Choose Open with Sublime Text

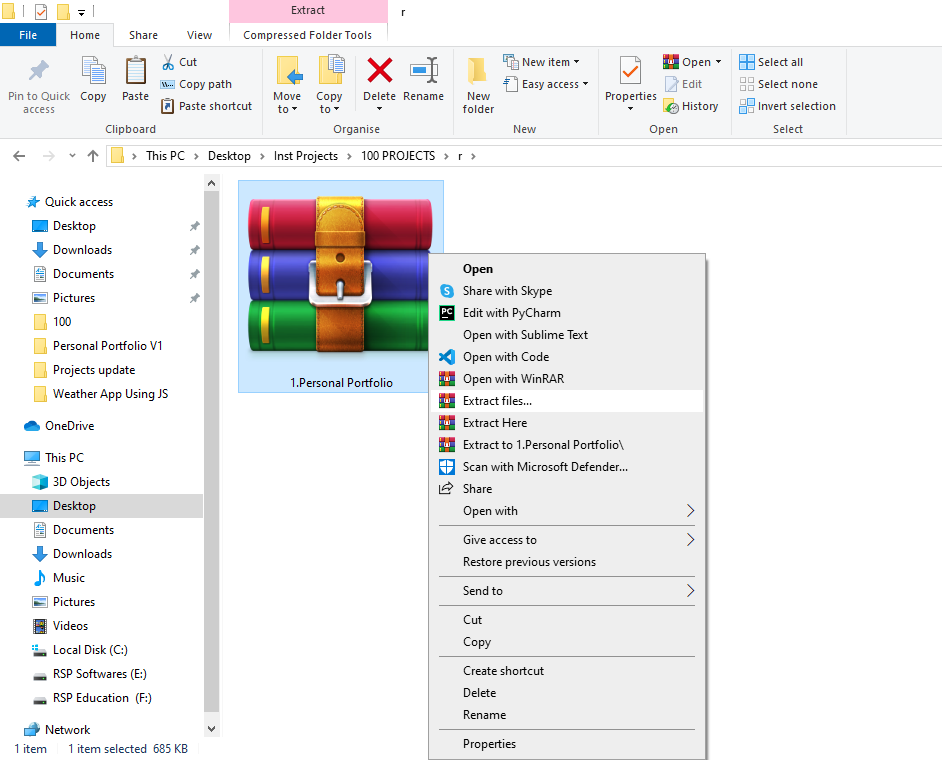(567, 335)
